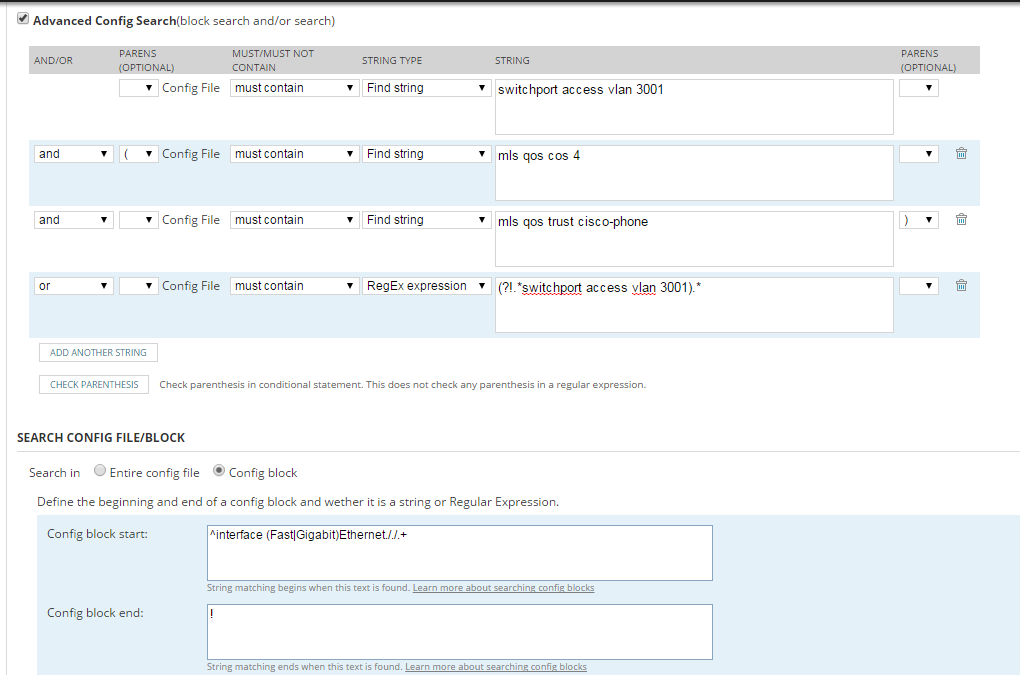Open opening parens dropdown in RegEx row
This screenshot has width=1020, height=675.
point(139,286)
